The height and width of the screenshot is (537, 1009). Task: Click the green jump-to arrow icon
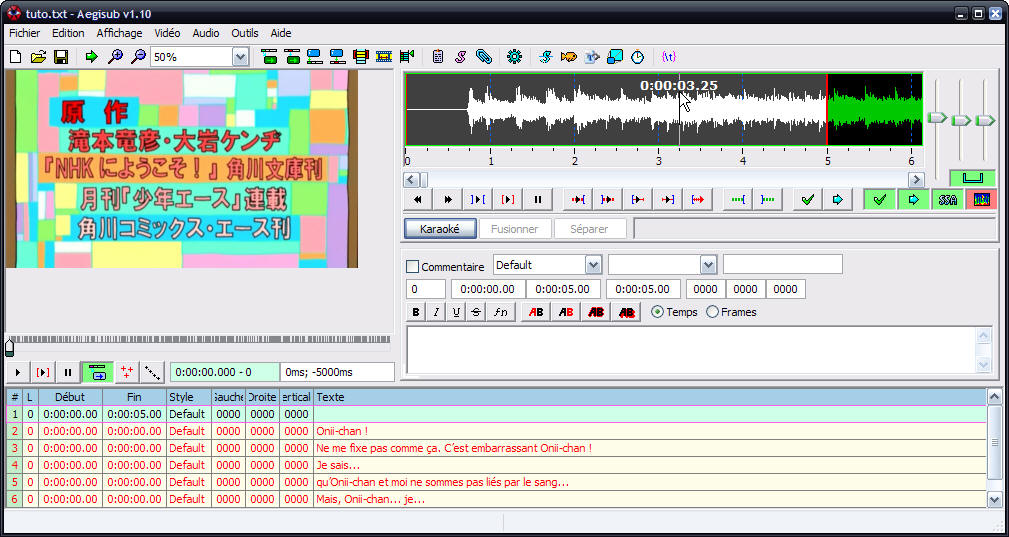[91, 57]
